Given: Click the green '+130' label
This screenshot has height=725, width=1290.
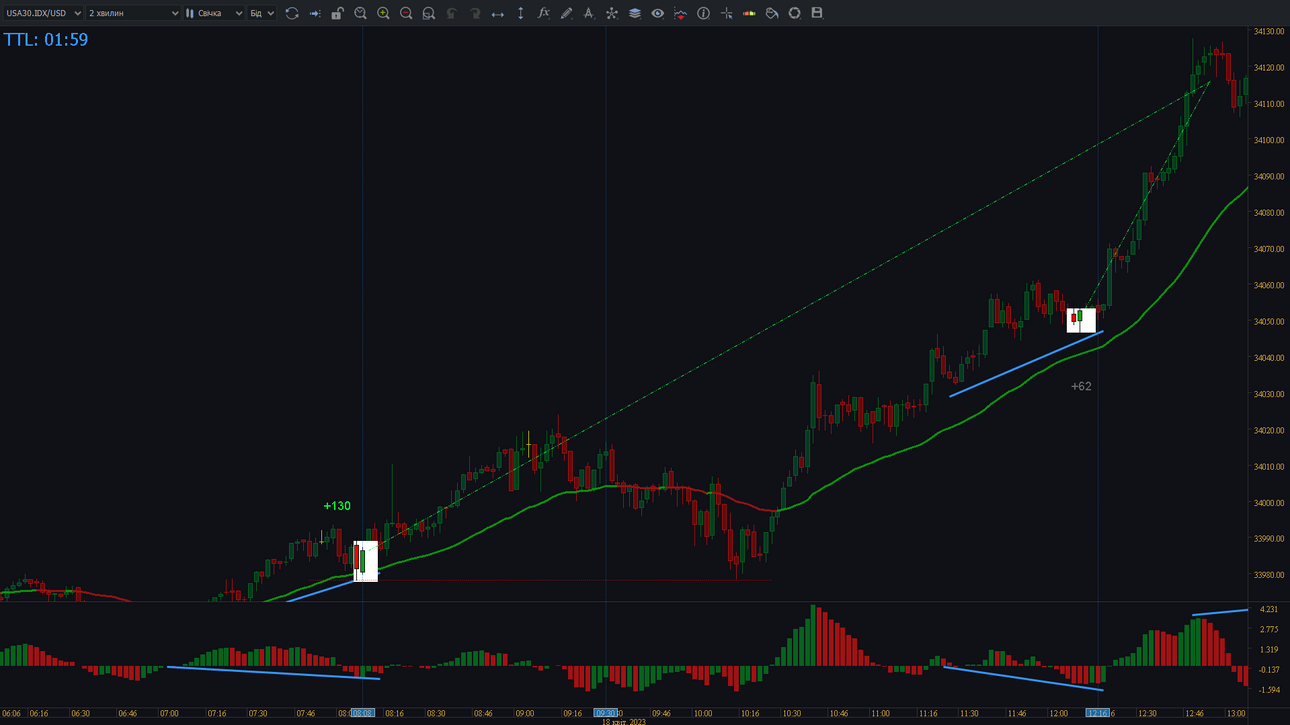Looking at the screenshot, I should (x=337, y=506).
